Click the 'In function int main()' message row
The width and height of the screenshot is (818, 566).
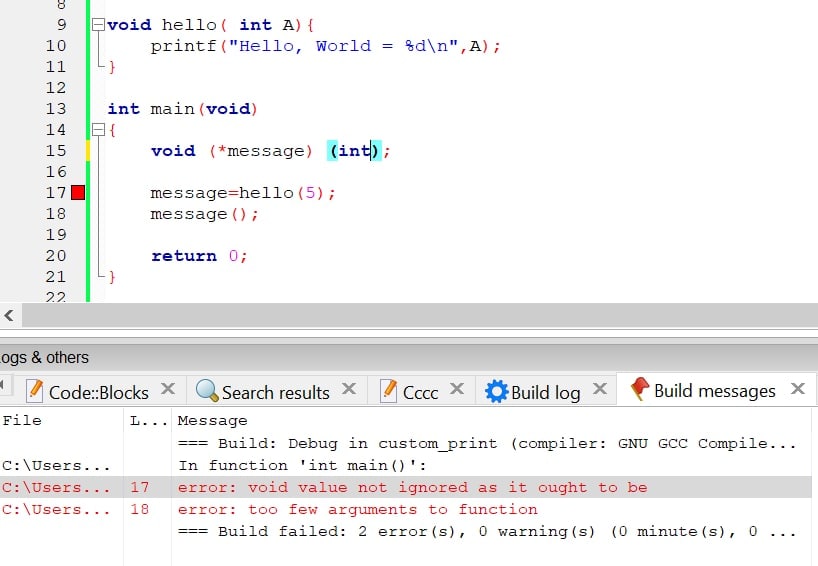click(406, 465)
